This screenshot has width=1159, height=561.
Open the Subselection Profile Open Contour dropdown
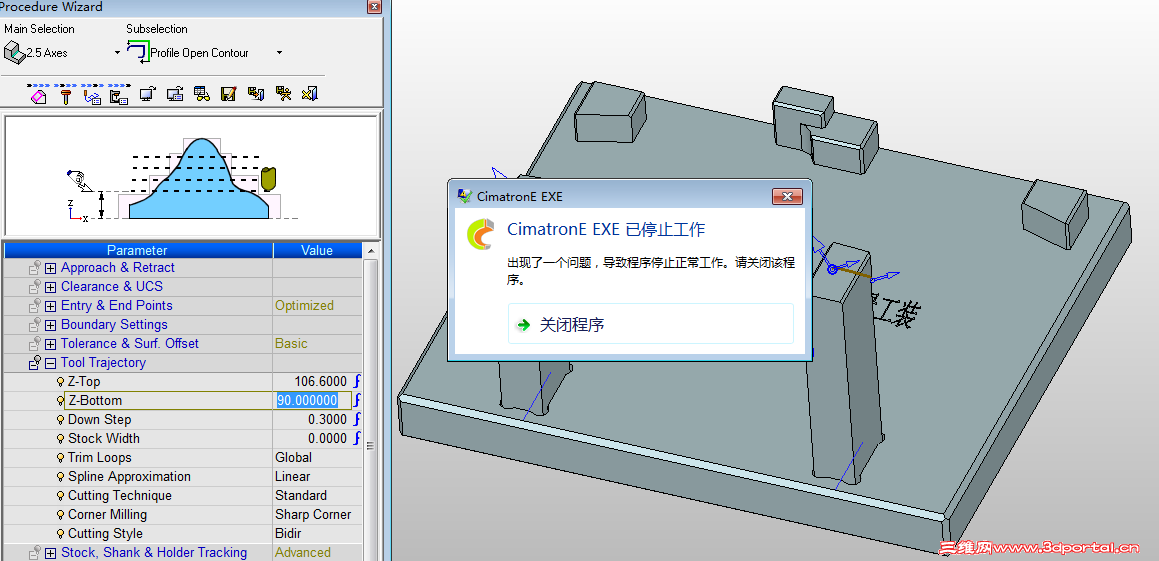coord(279,52)
